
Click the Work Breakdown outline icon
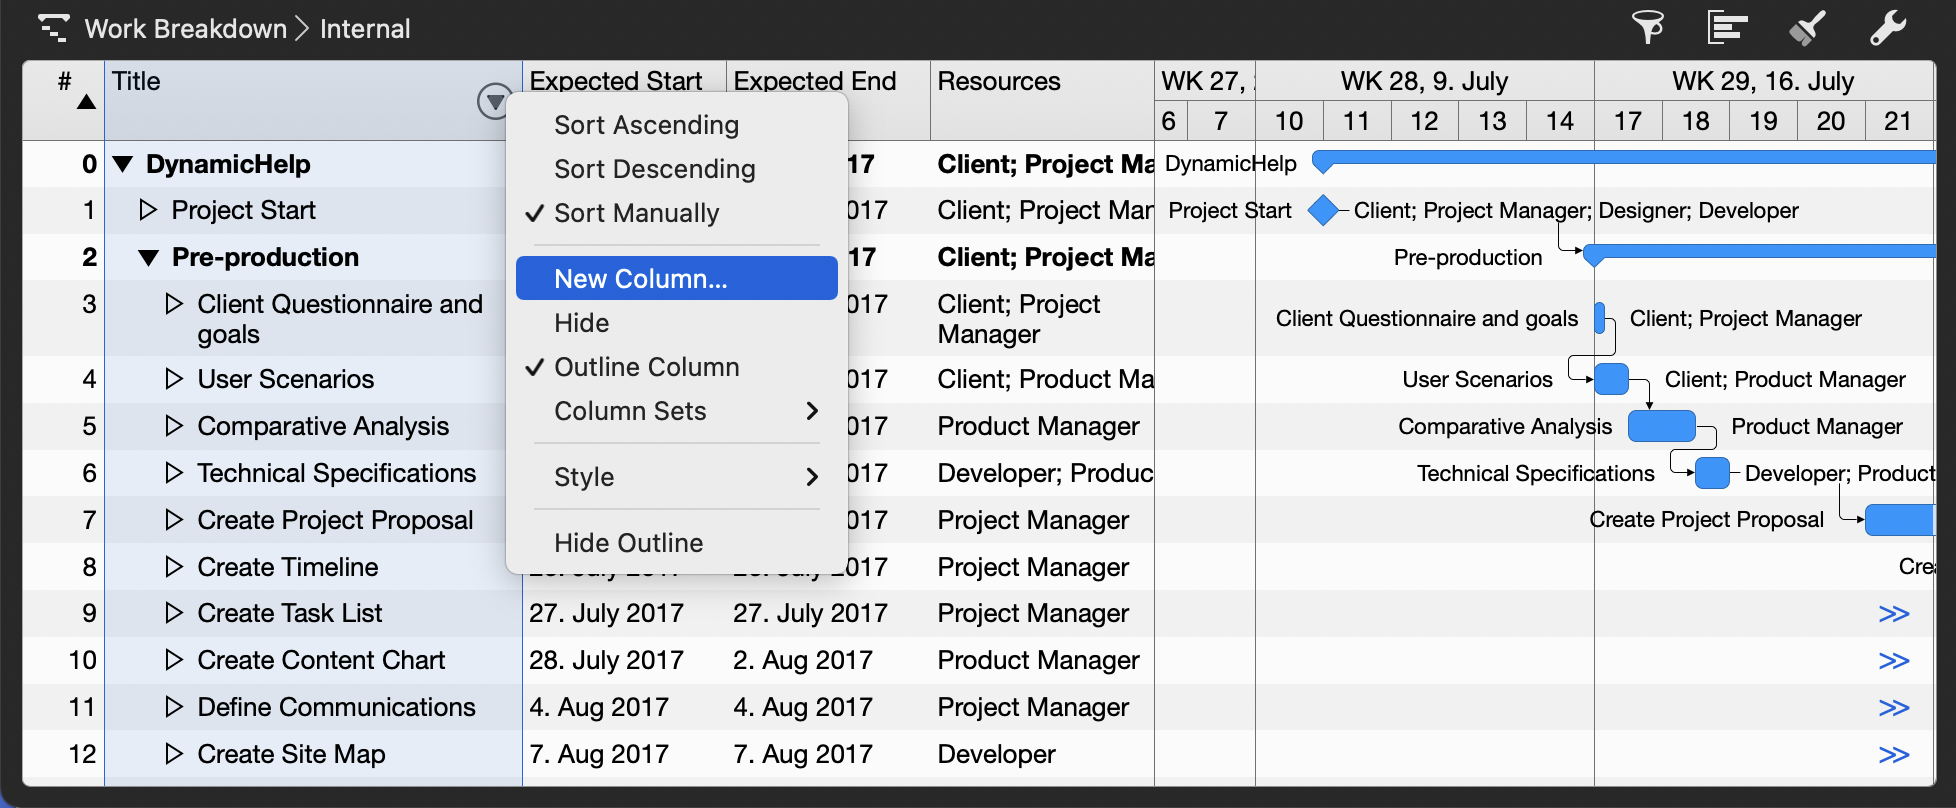coord(53,28)
